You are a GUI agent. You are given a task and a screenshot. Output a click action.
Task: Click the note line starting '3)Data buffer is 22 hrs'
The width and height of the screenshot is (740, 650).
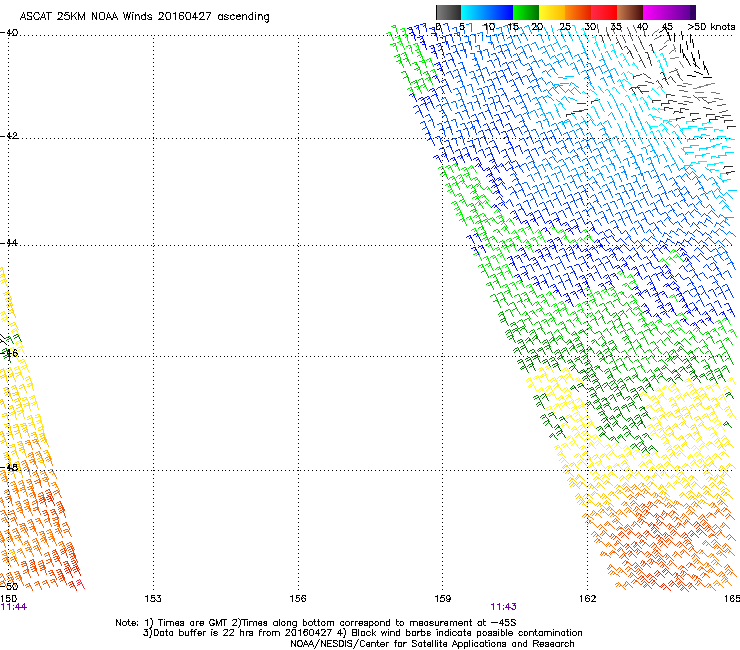362,633
